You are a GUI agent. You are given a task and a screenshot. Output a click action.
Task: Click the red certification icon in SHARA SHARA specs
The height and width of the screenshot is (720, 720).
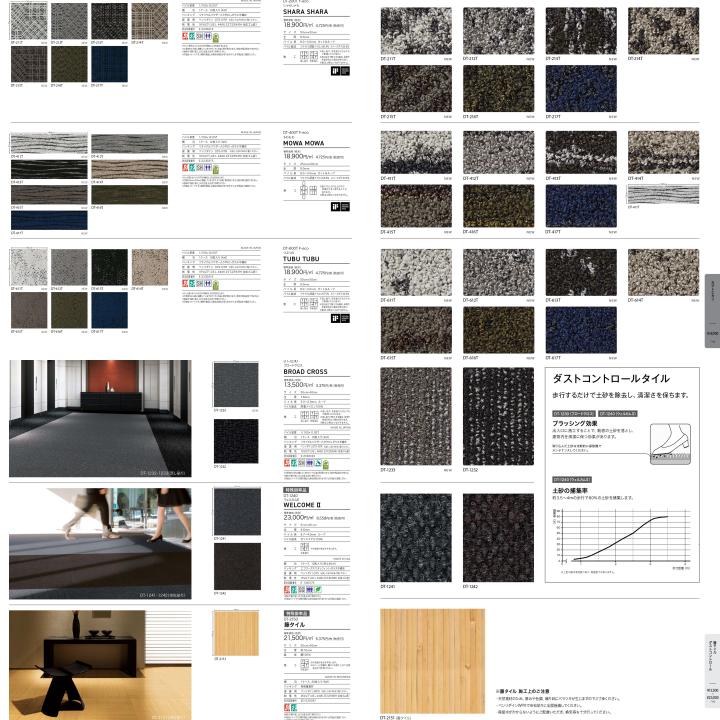click(x=185, y=37)
